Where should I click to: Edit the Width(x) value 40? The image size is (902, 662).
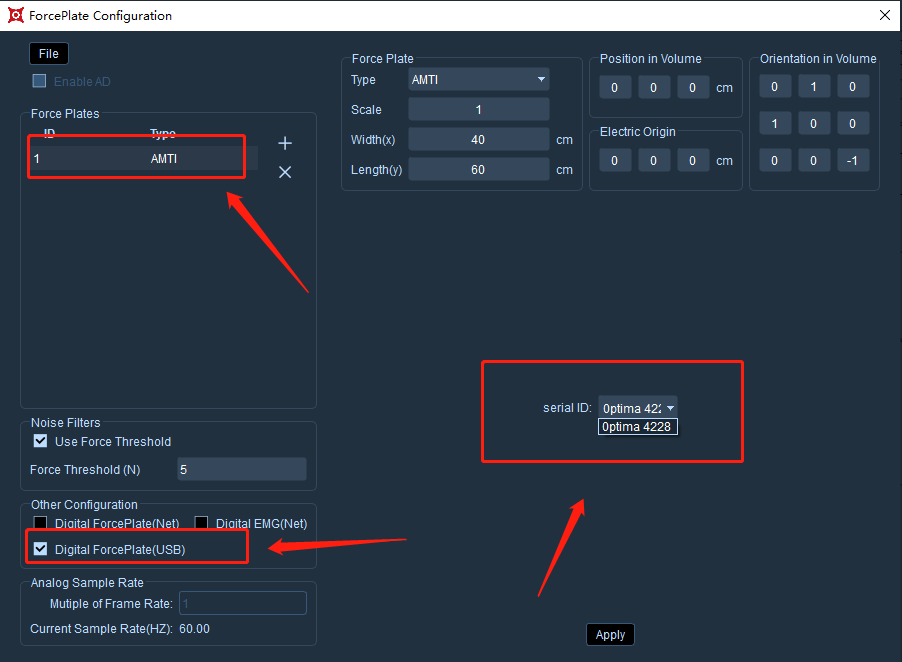coord(479,139)
